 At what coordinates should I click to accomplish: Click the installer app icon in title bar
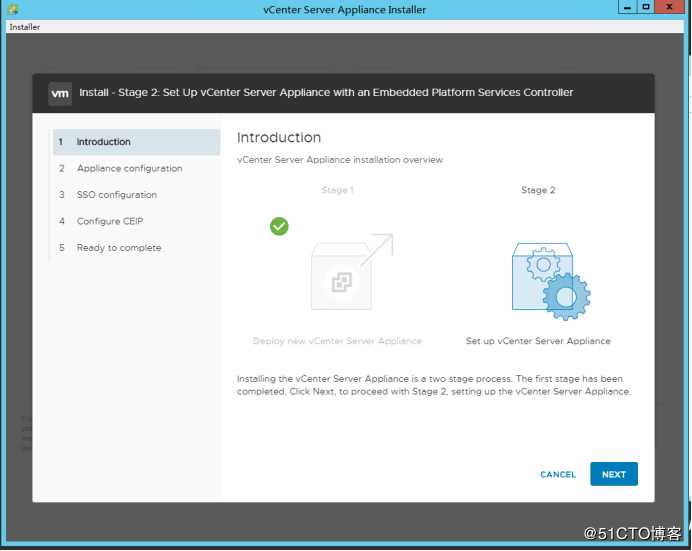click(x=13, y=9)
